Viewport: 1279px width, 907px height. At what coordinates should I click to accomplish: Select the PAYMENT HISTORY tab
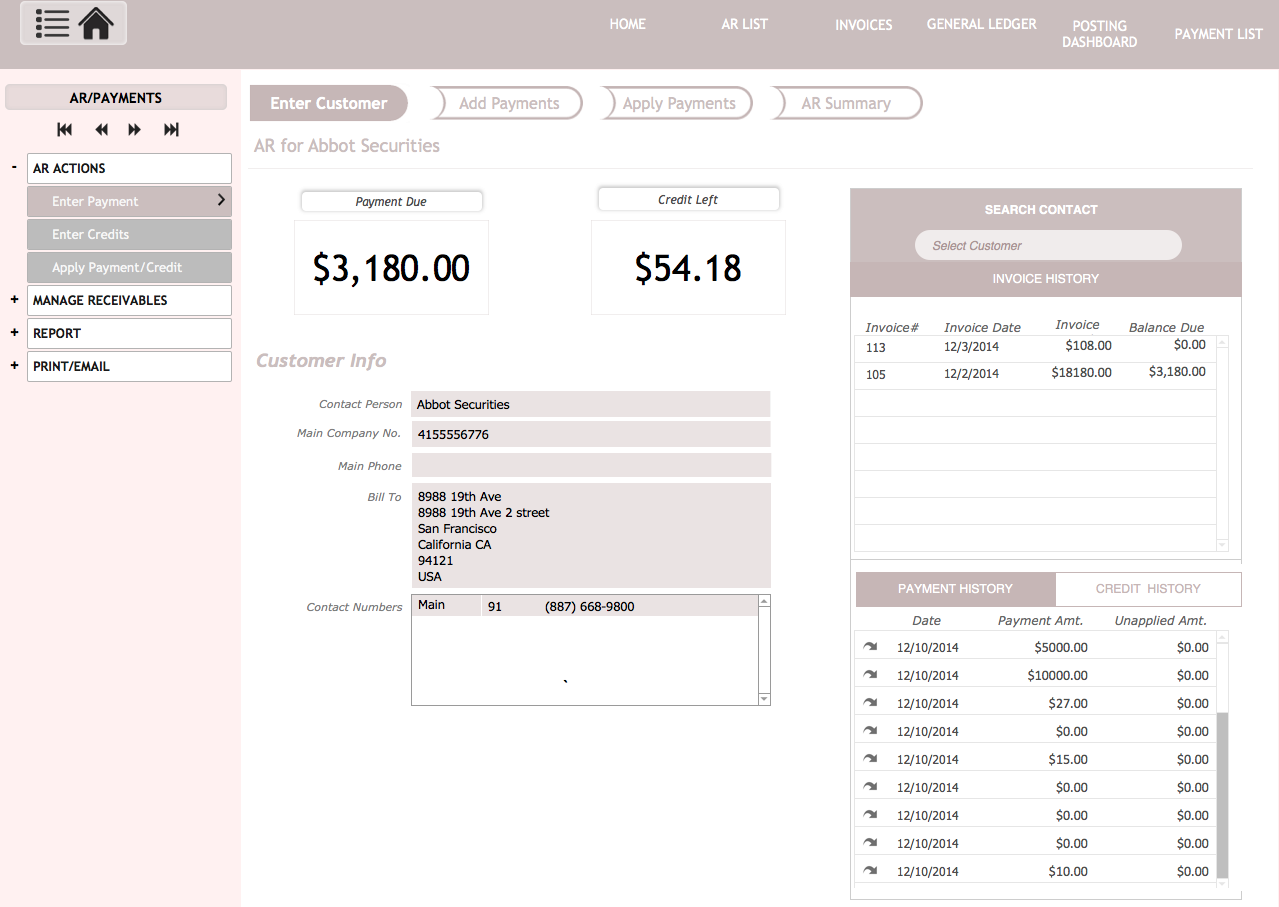955,589
